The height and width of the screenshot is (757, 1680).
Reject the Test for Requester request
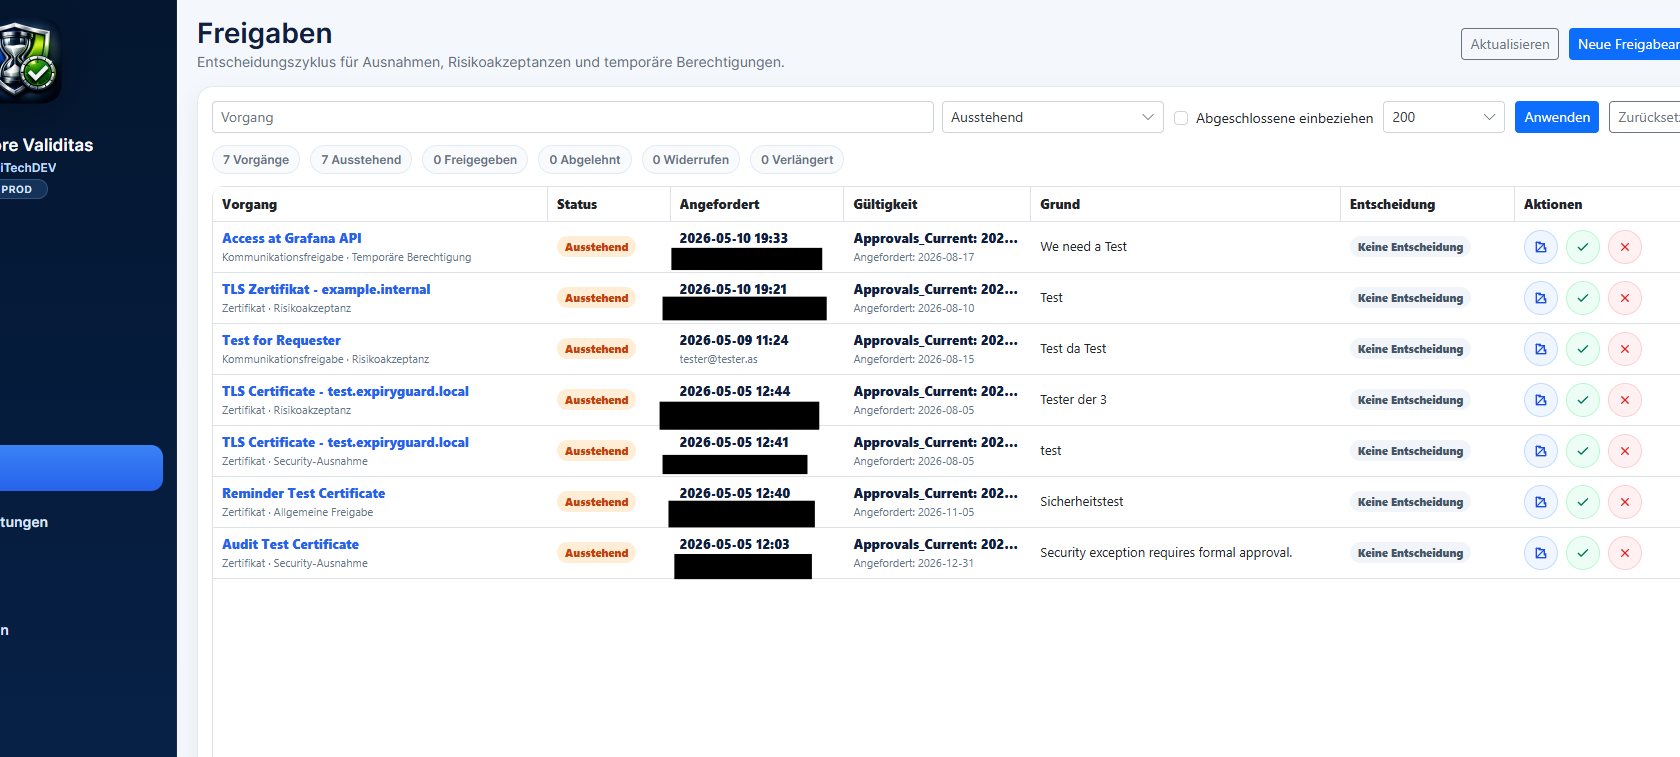[1625, 349]
